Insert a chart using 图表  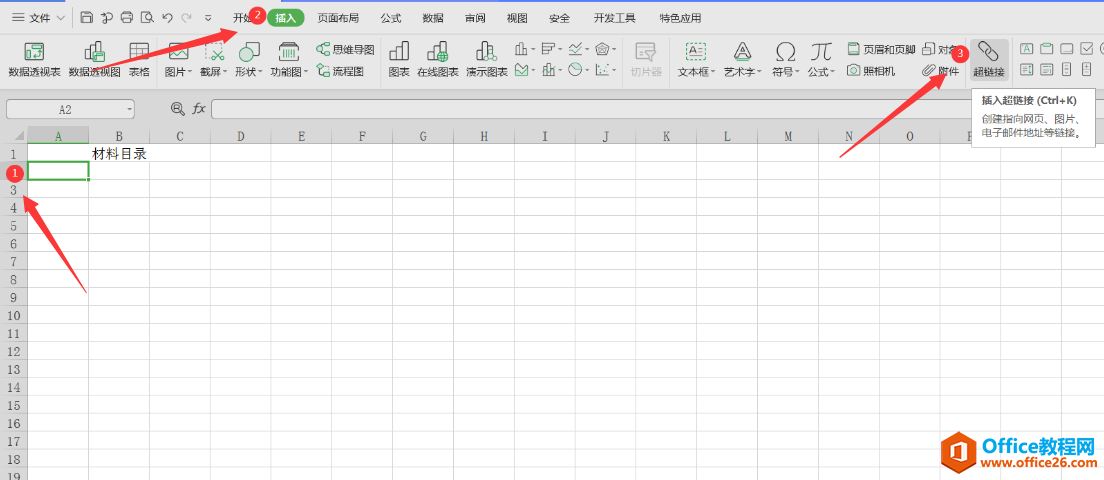pos(399,60)
